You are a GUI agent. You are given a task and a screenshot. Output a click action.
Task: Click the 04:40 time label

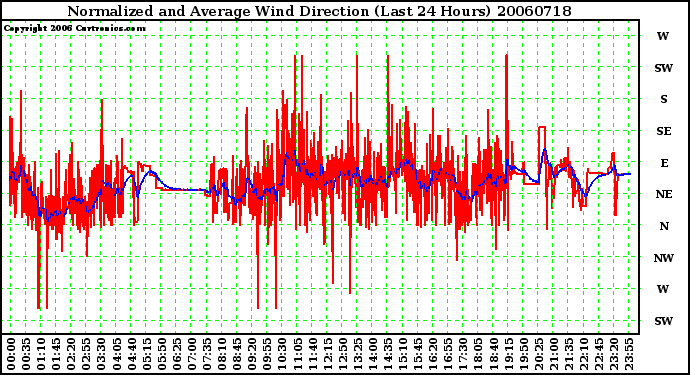pyautogui.click(x=131, y=354)
